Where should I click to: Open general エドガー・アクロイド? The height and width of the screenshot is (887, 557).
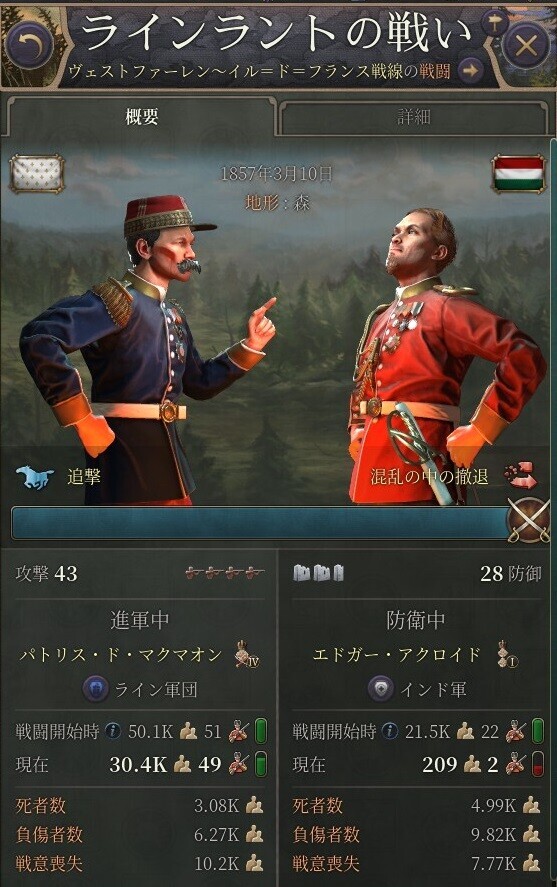tap(396, 655)
